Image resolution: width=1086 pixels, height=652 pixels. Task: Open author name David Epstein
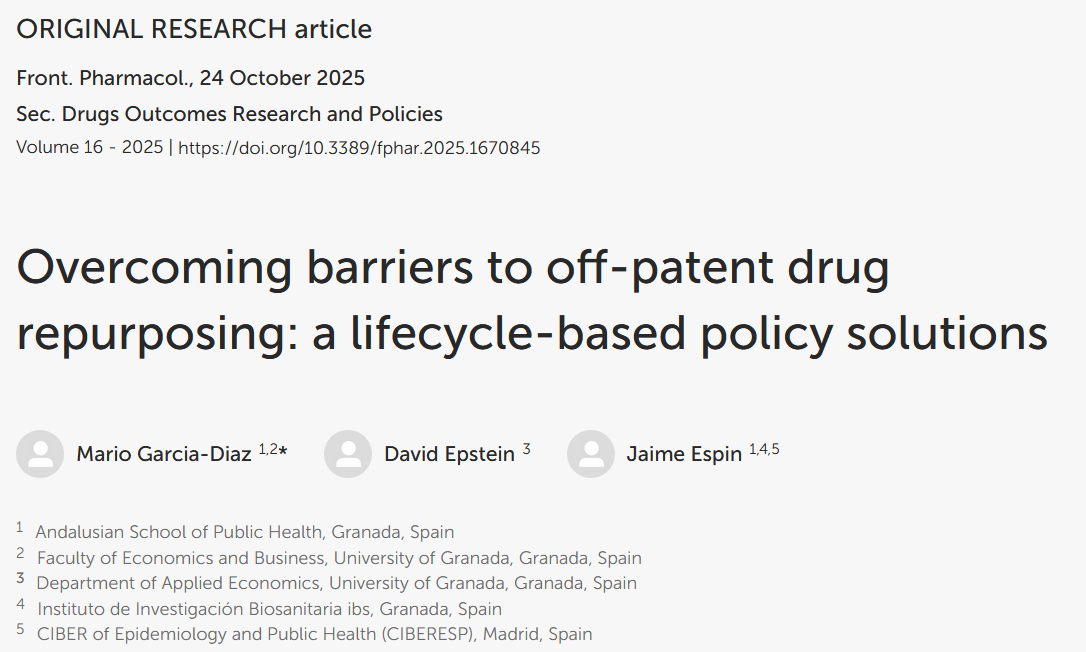(449, 455)
